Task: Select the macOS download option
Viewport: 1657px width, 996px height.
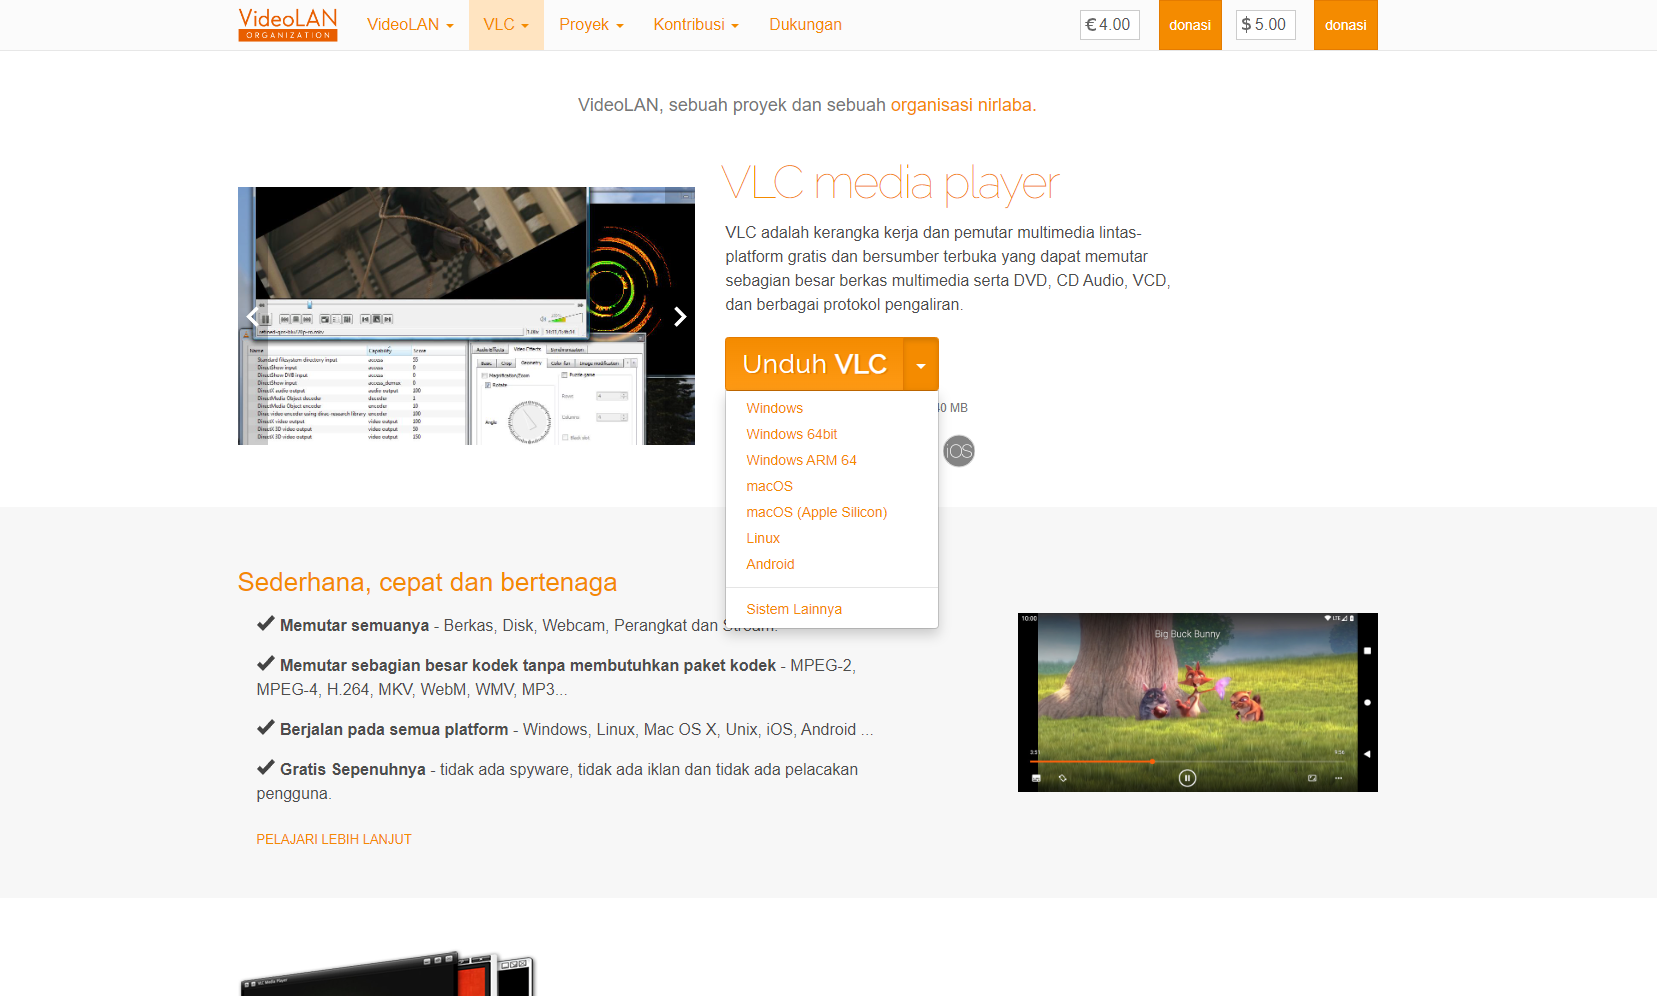Action: point(769,486)
